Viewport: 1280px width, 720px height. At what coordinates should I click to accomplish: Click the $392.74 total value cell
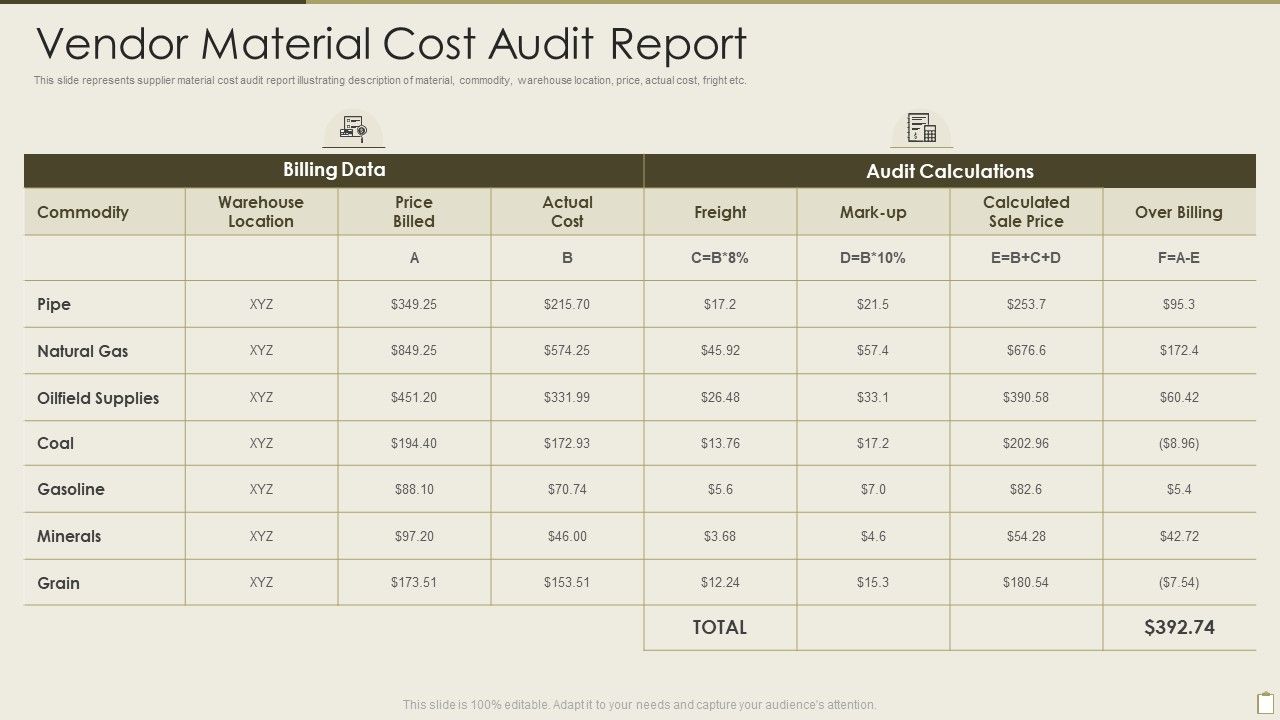[1180, 627]
